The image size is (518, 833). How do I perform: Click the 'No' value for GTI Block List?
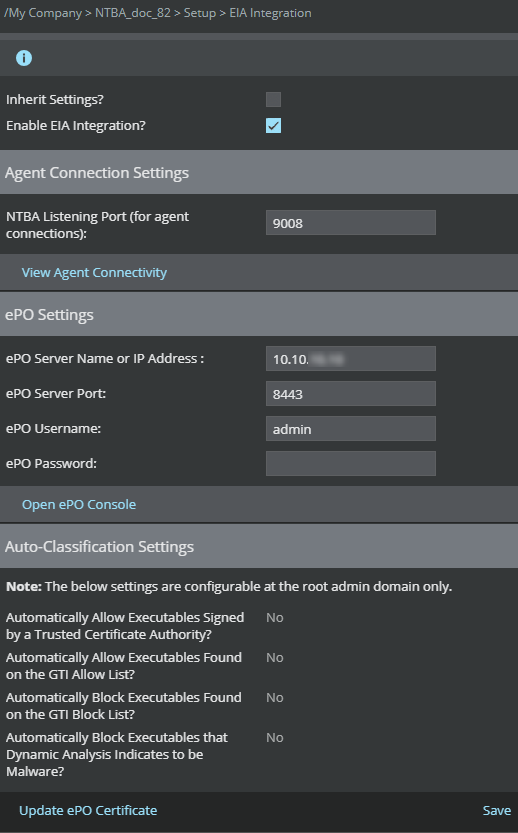click(x=275, y=697)
